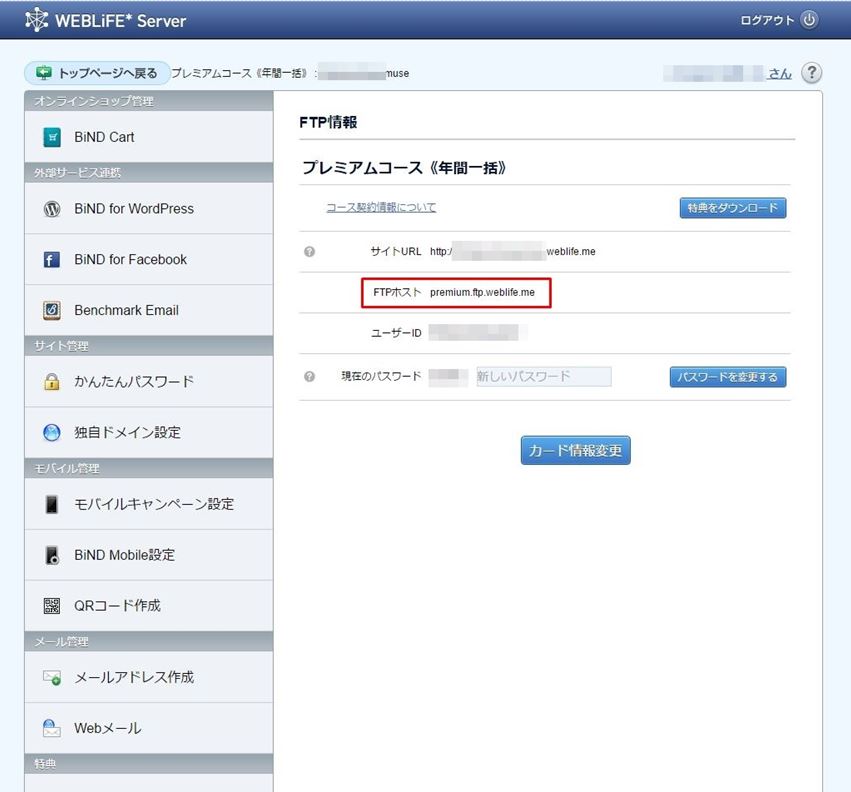The image size is (851, 792).
Task: Click the phone icon for モバイルキャンペーン設定
Action: (x=52, y=504)
